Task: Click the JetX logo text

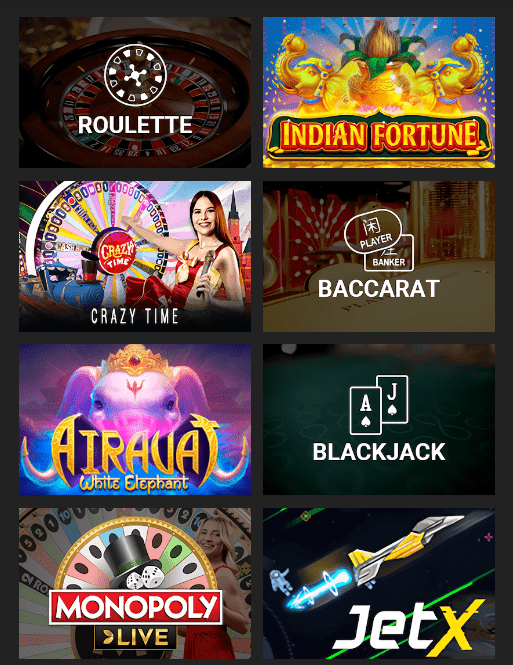Action: (x=409, y=626)
